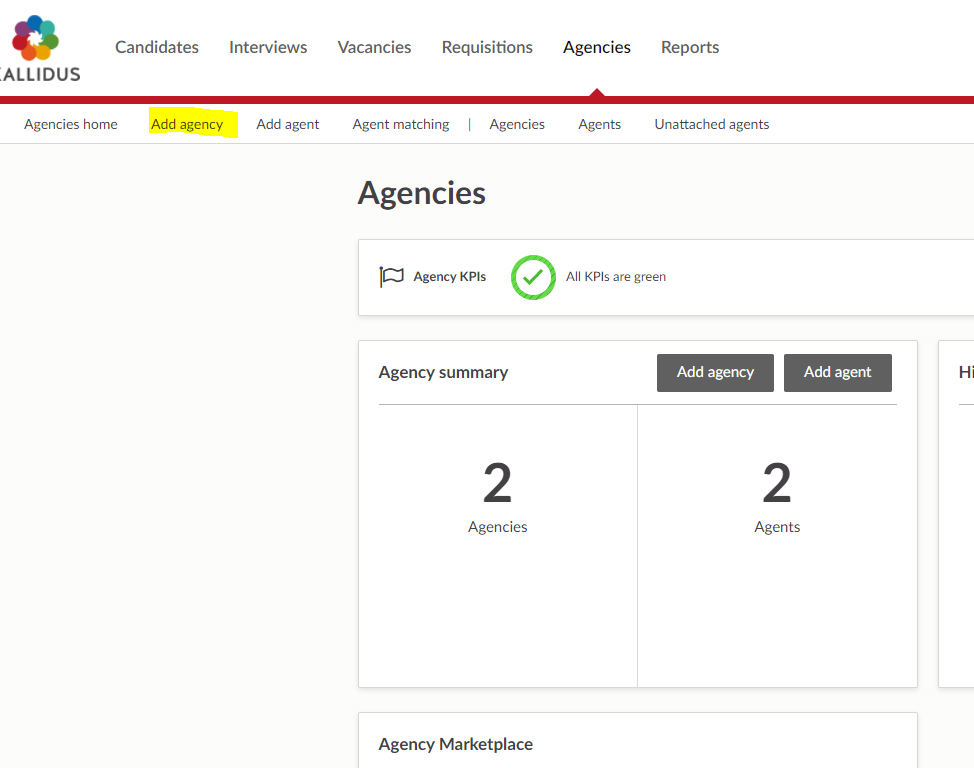Click the Agency KPIs flag icon
Image resolution: width=974 pixels, height=768 pixels.
coord(392,276)
